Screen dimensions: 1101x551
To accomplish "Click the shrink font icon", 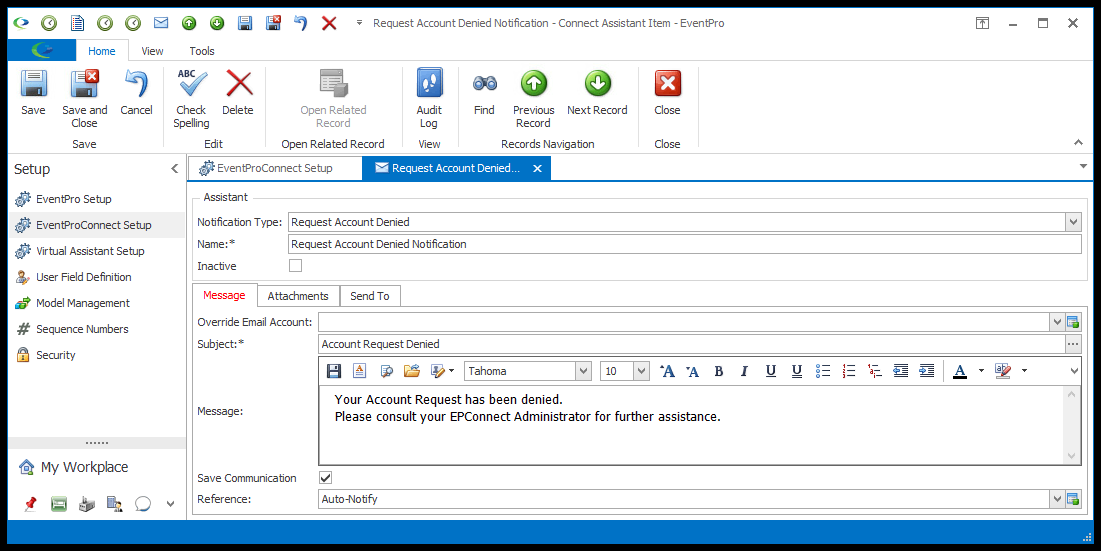I will pyautogui.click(x=692, y=371).
